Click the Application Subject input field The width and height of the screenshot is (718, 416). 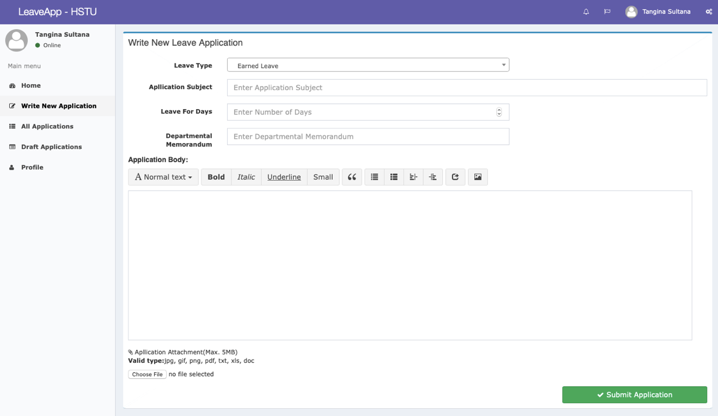click(x=466, y=88)
